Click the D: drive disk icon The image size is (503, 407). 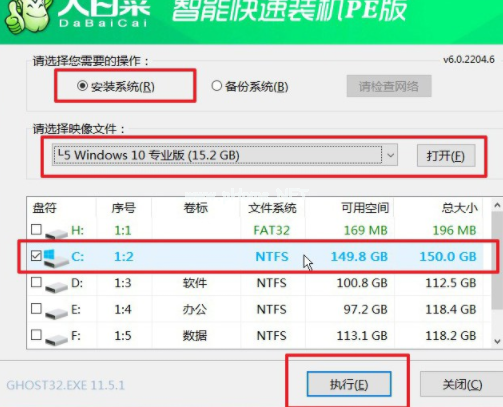pos(56,287)
